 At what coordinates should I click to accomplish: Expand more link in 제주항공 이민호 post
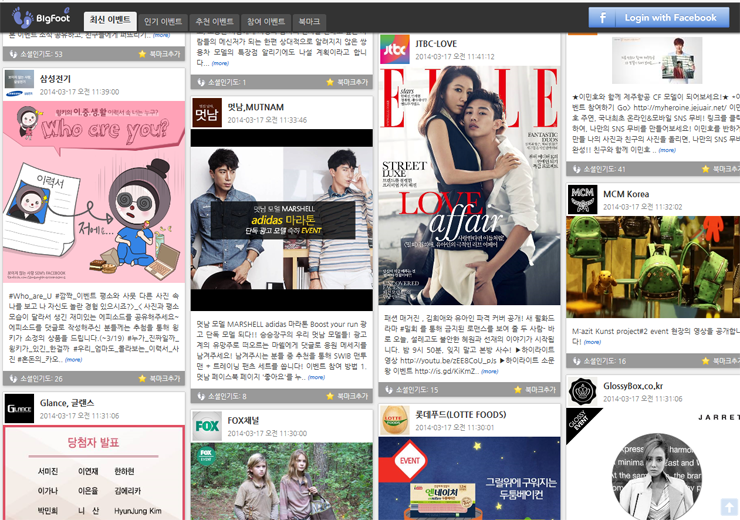tap(667, 150)
